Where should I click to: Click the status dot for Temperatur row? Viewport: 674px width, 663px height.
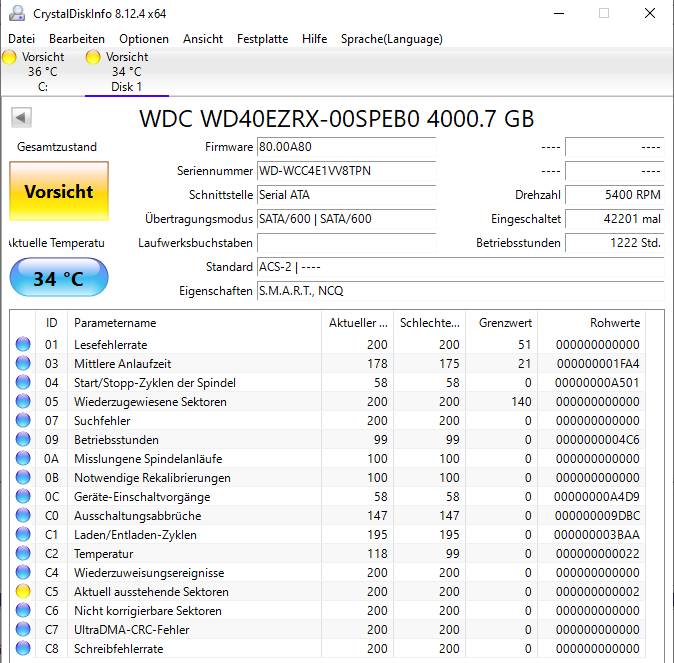23,553
